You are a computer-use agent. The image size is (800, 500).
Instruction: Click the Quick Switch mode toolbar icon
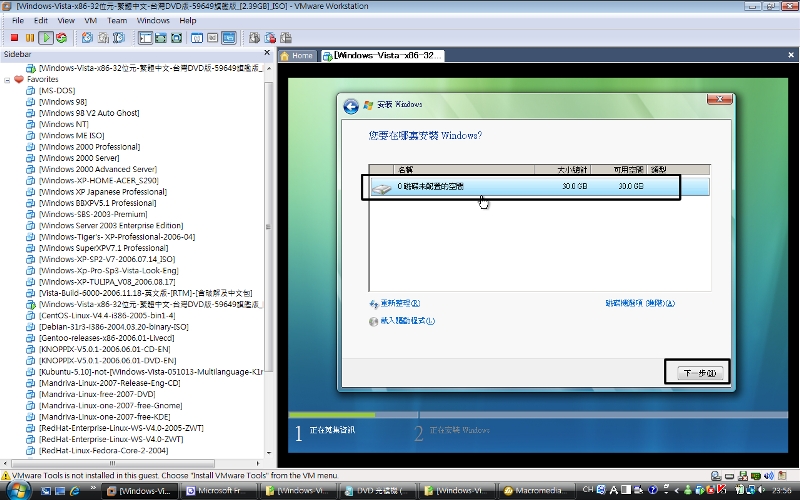tap(161, 38)
